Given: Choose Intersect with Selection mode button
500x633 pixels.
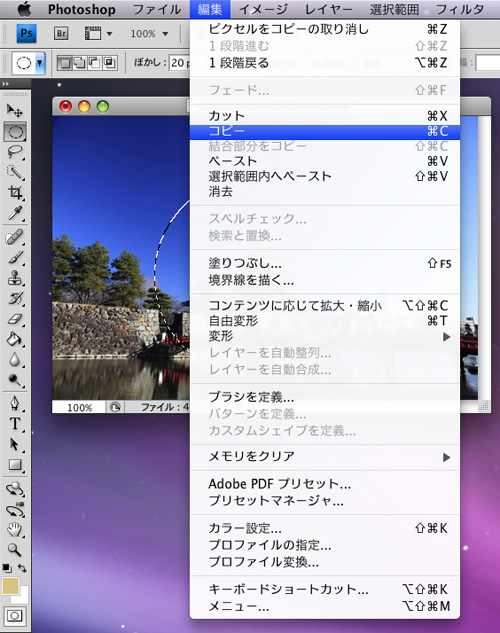Looking at the screenshot, I should (x=109, y=63).
